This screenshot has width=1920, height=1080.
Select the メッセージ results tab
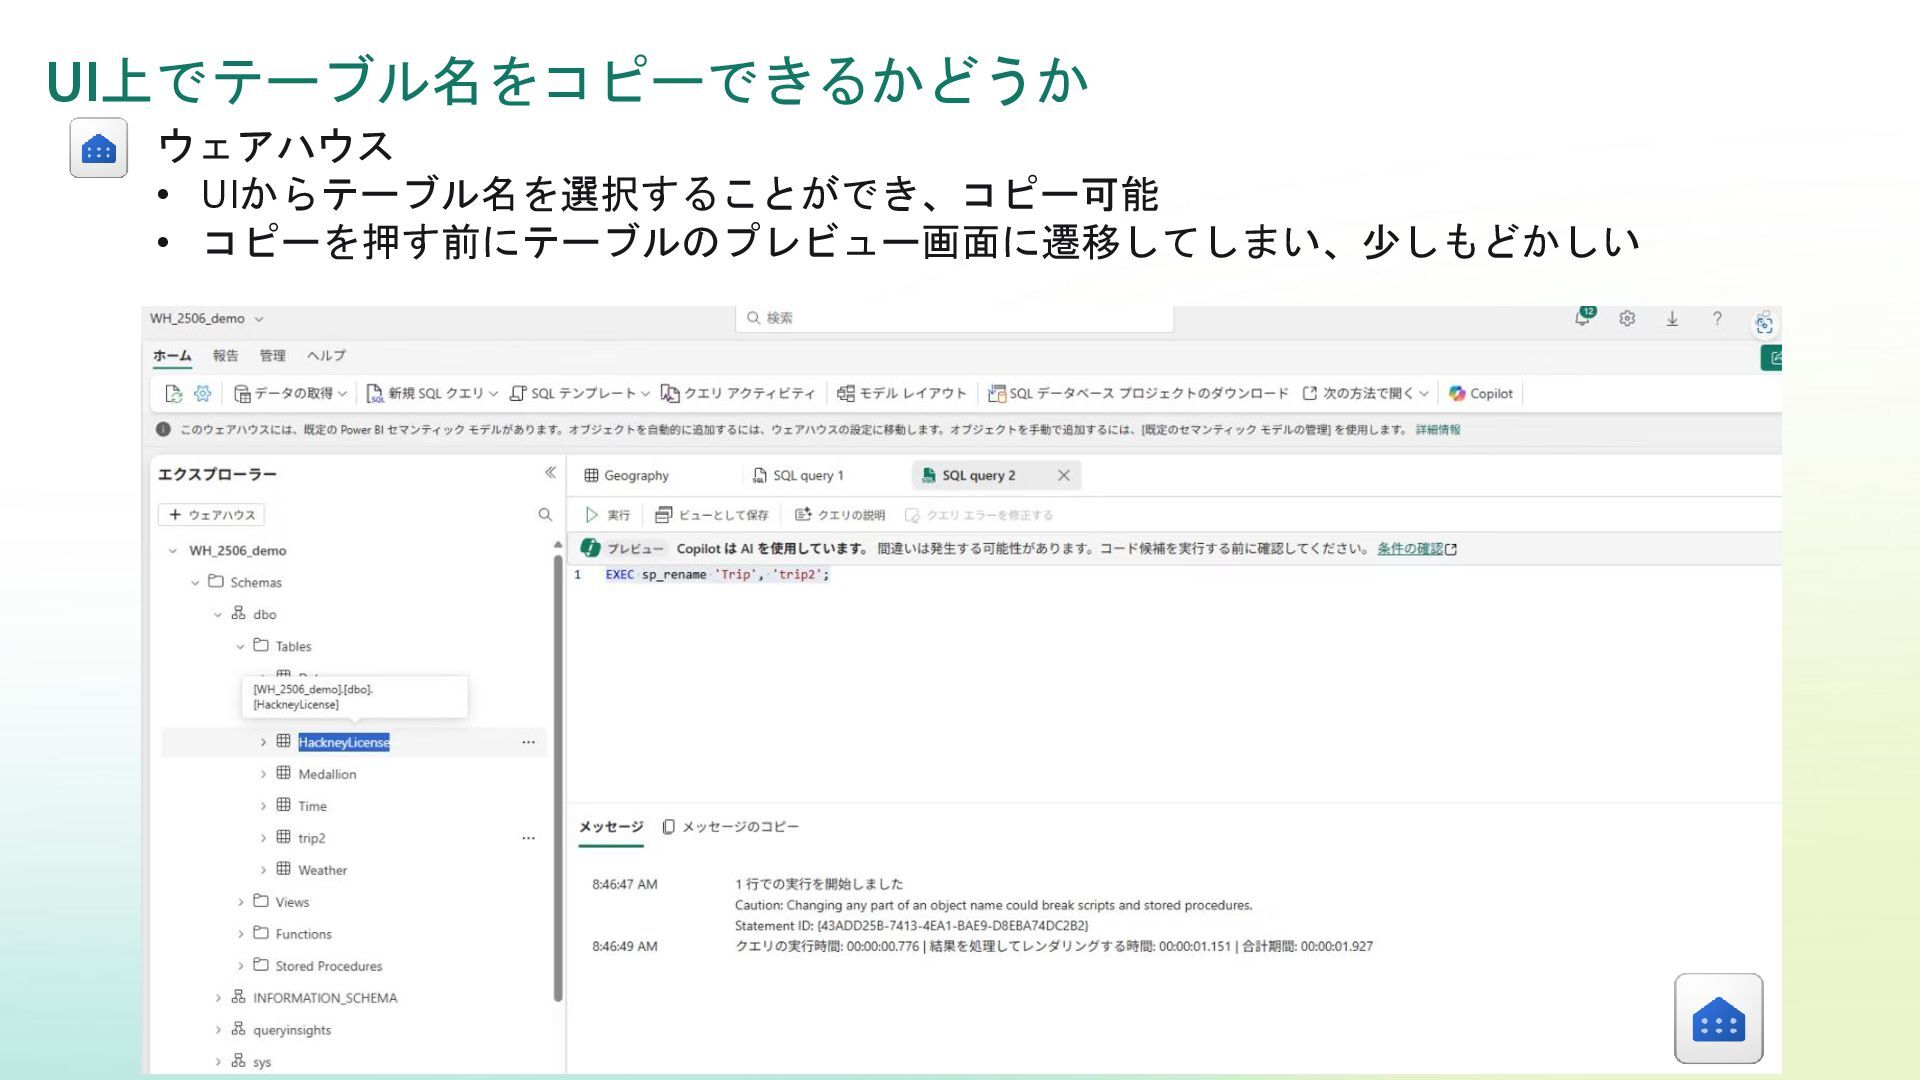click(x=611, y=827)
